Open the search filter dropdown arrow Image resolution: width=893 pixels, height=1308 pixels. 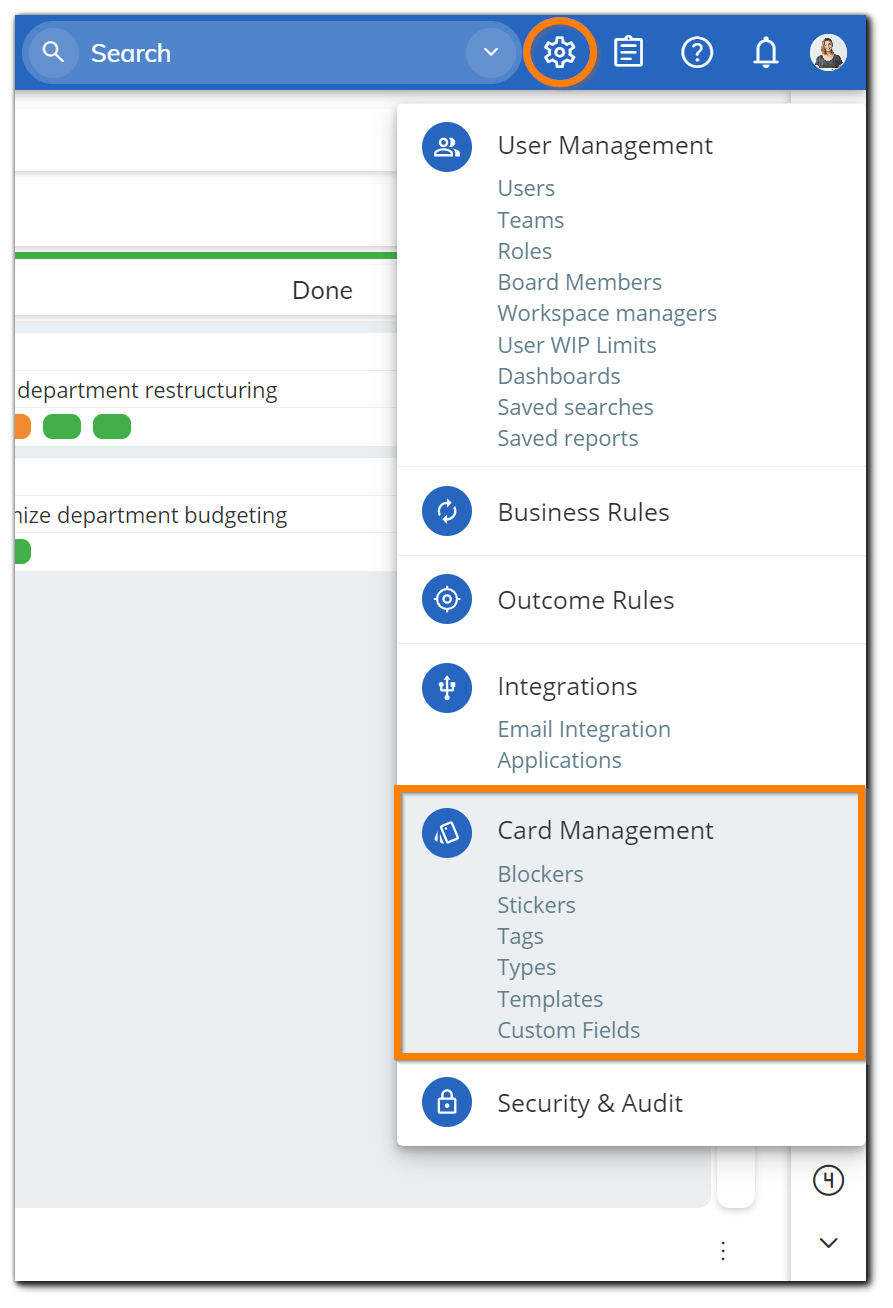489,52
